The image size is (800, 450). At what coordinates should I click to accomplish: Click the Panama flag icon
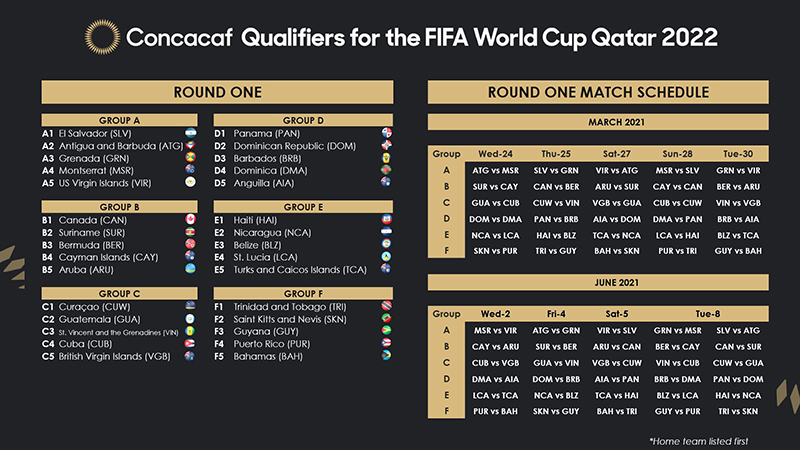tap(387, 133)
